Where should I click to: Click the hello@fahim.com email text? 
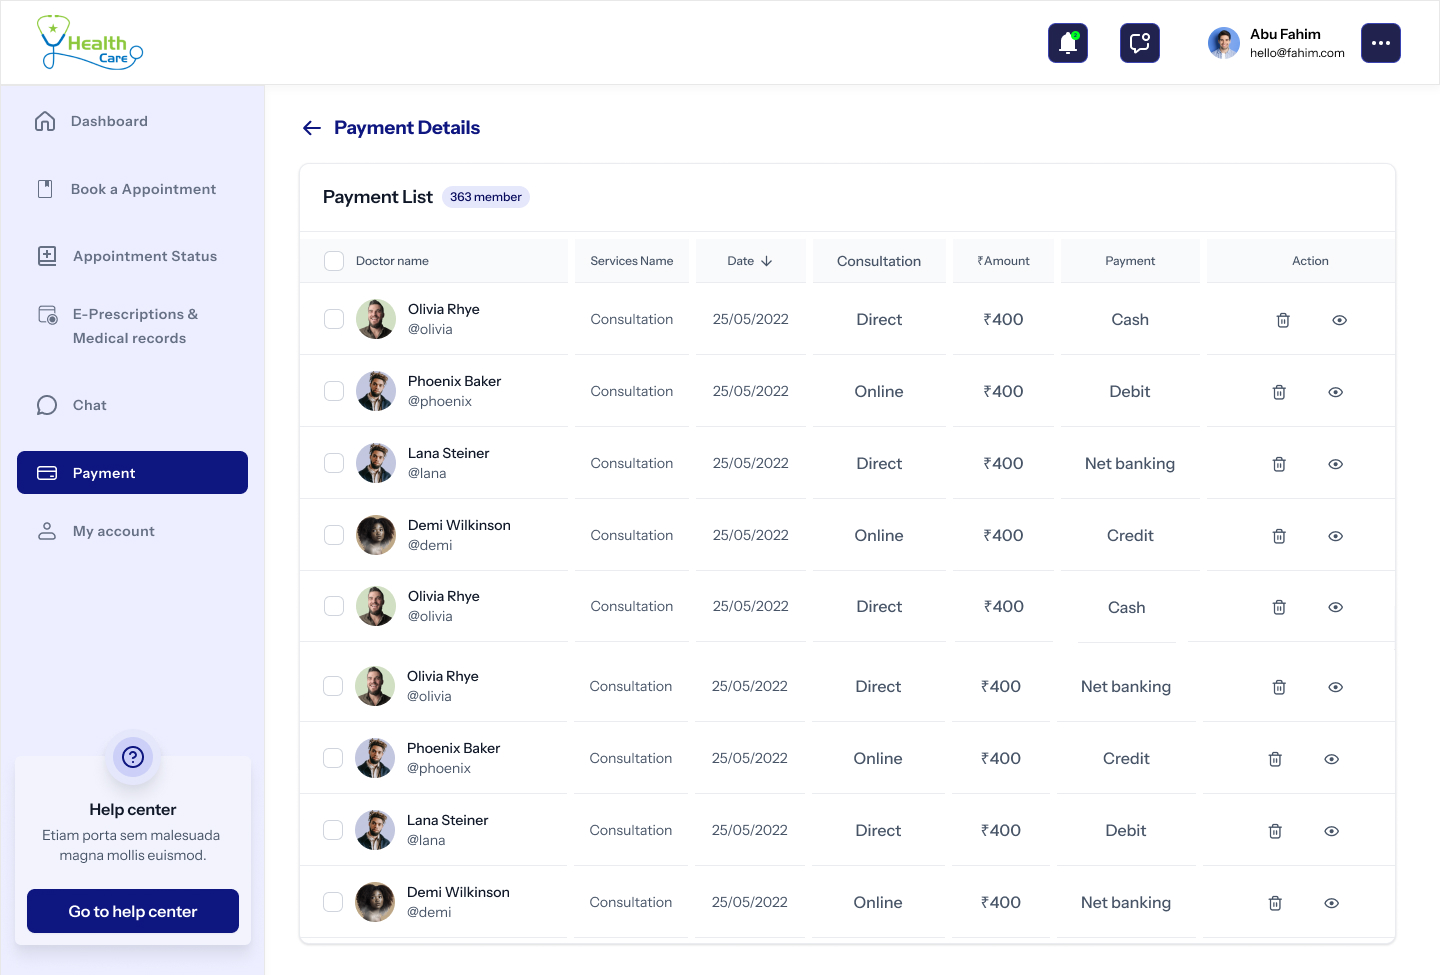[1297, 53]
